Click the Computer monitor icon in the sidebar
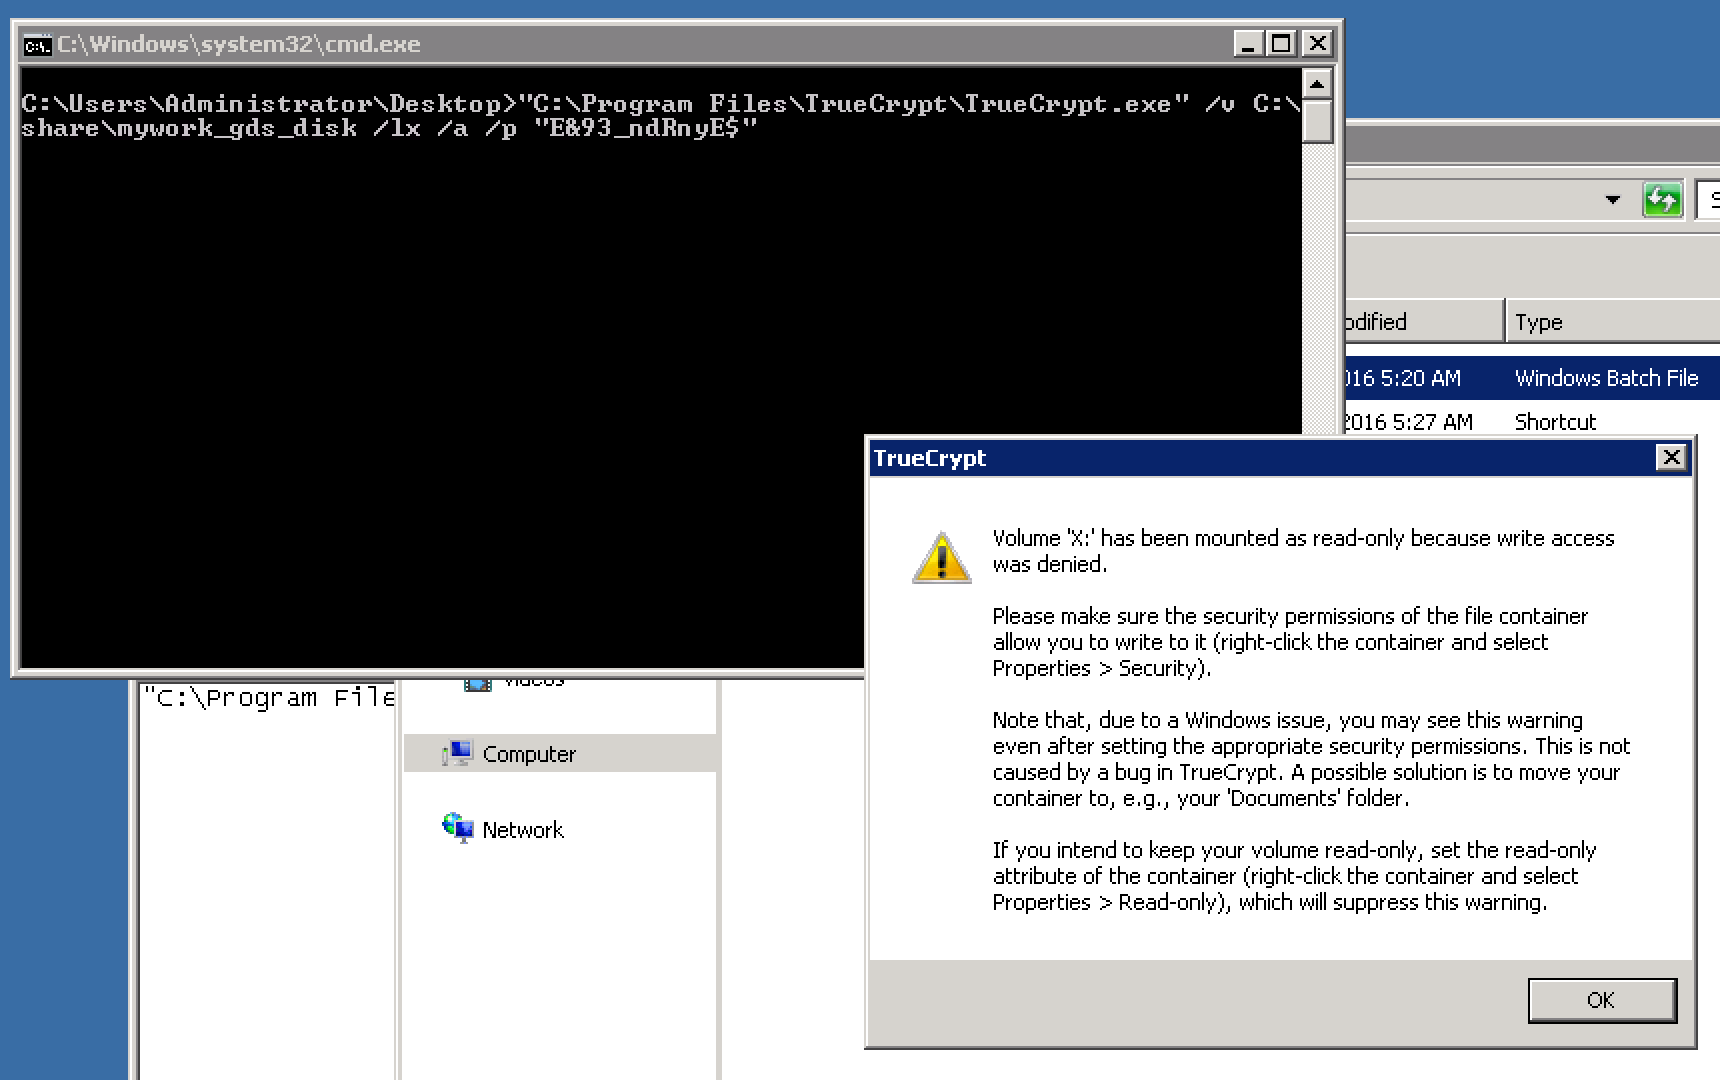Image resolution: width=1720 pixels, height=1080 pixels. click(x=458, y=753)
